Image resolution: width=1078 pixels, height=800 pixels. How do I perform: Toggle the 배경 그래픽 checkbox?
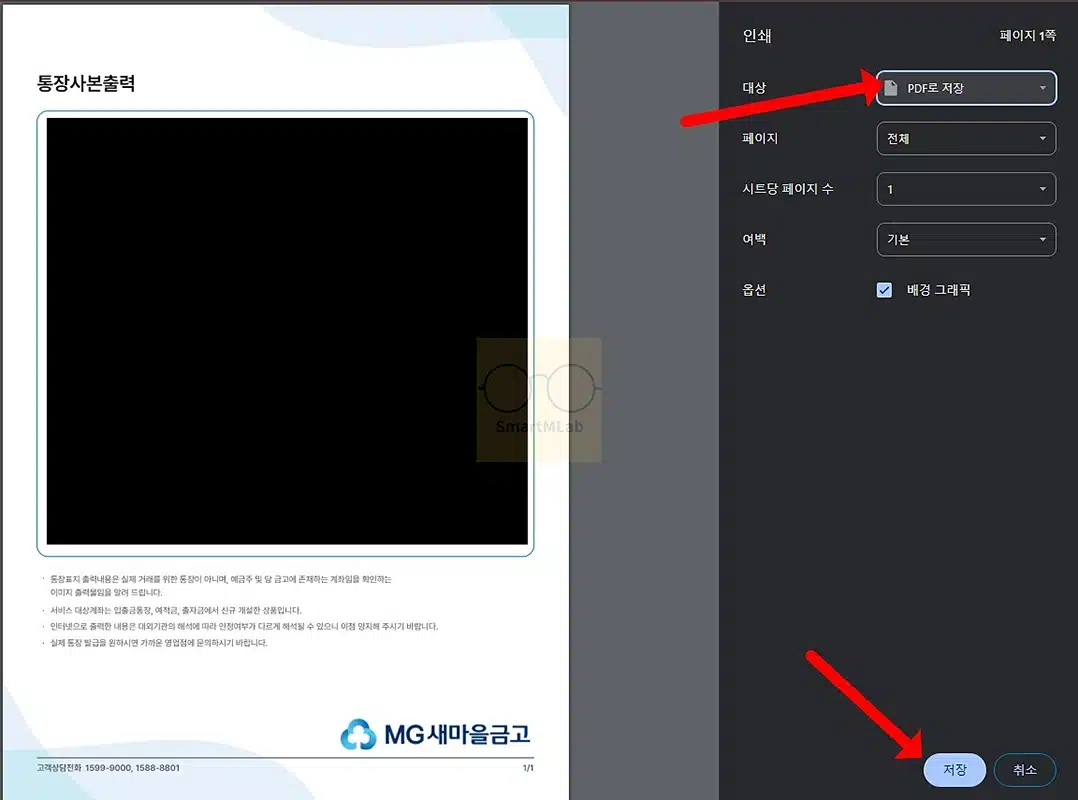pos(884,290)
